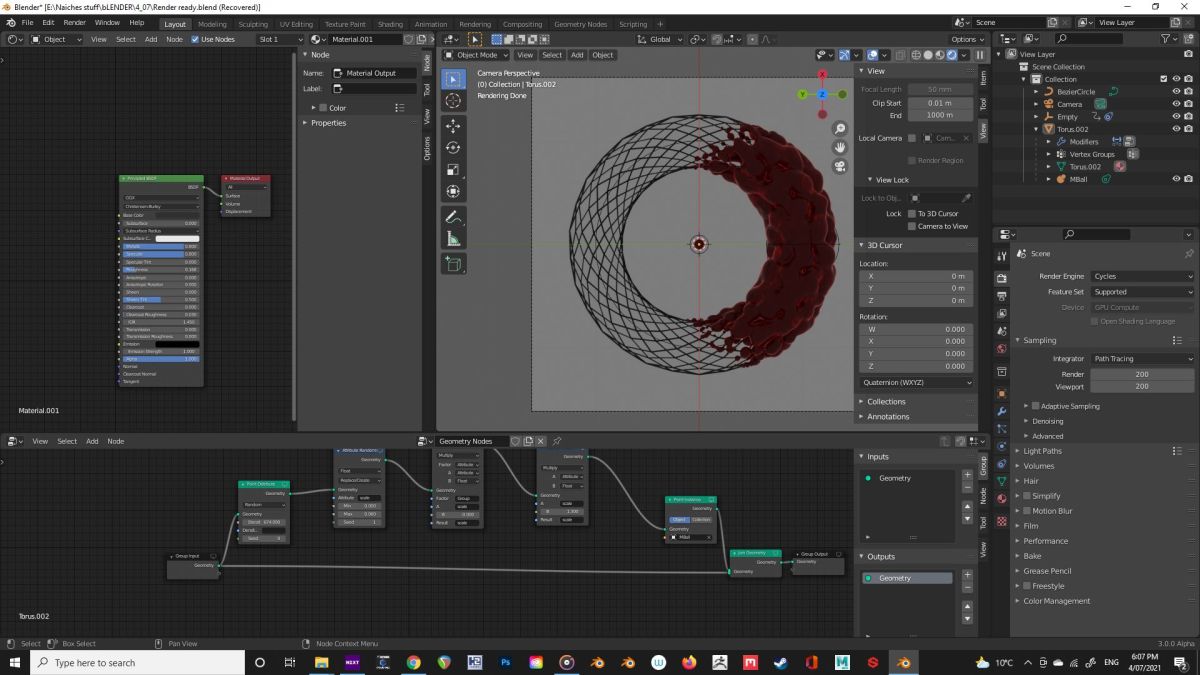1200x675 pixels.
Task: Open Firefox from the Windows taskbar
Action: [x=689, y=662]
